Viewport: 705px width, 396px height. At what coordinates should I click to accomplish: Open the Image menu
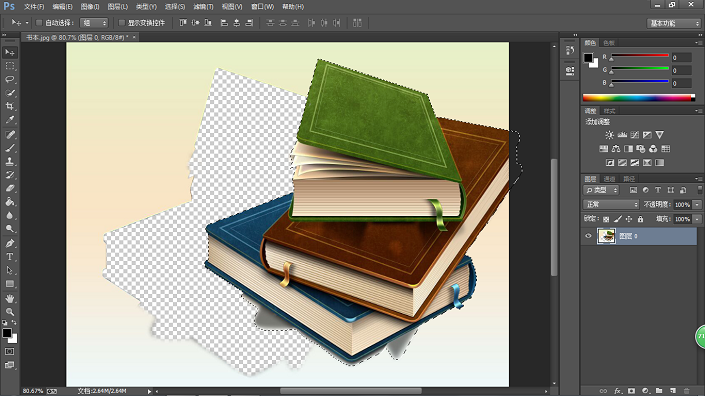click(90, 7)
